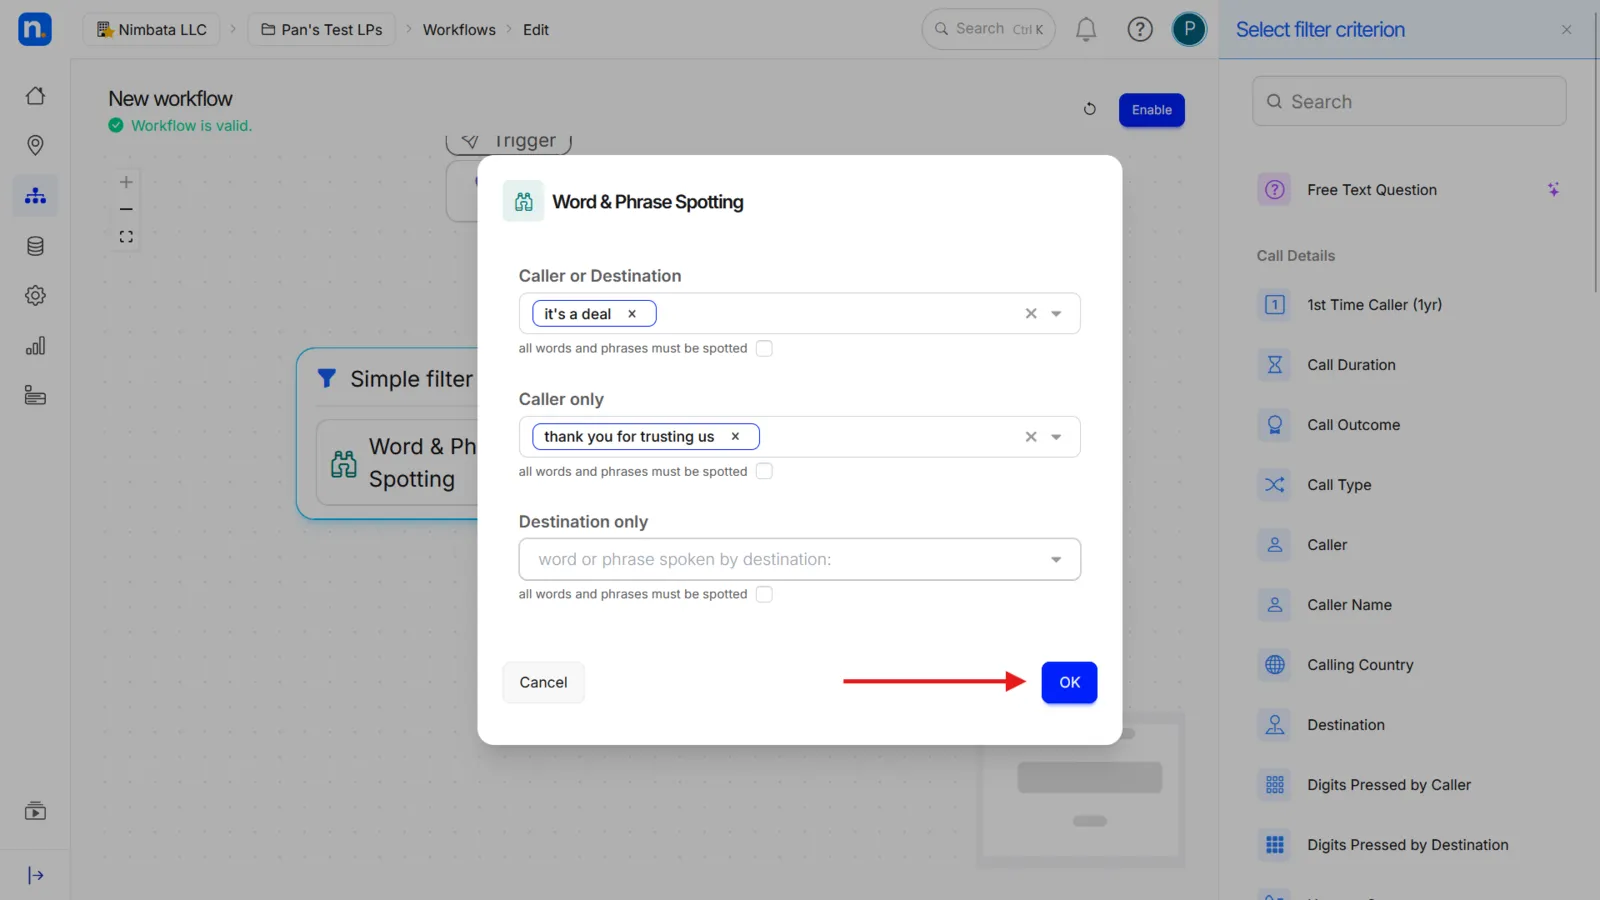Open the workflows sidebar icon
Screen dimensions: 1600x900
pyautogui.click(x=35, y=196)
